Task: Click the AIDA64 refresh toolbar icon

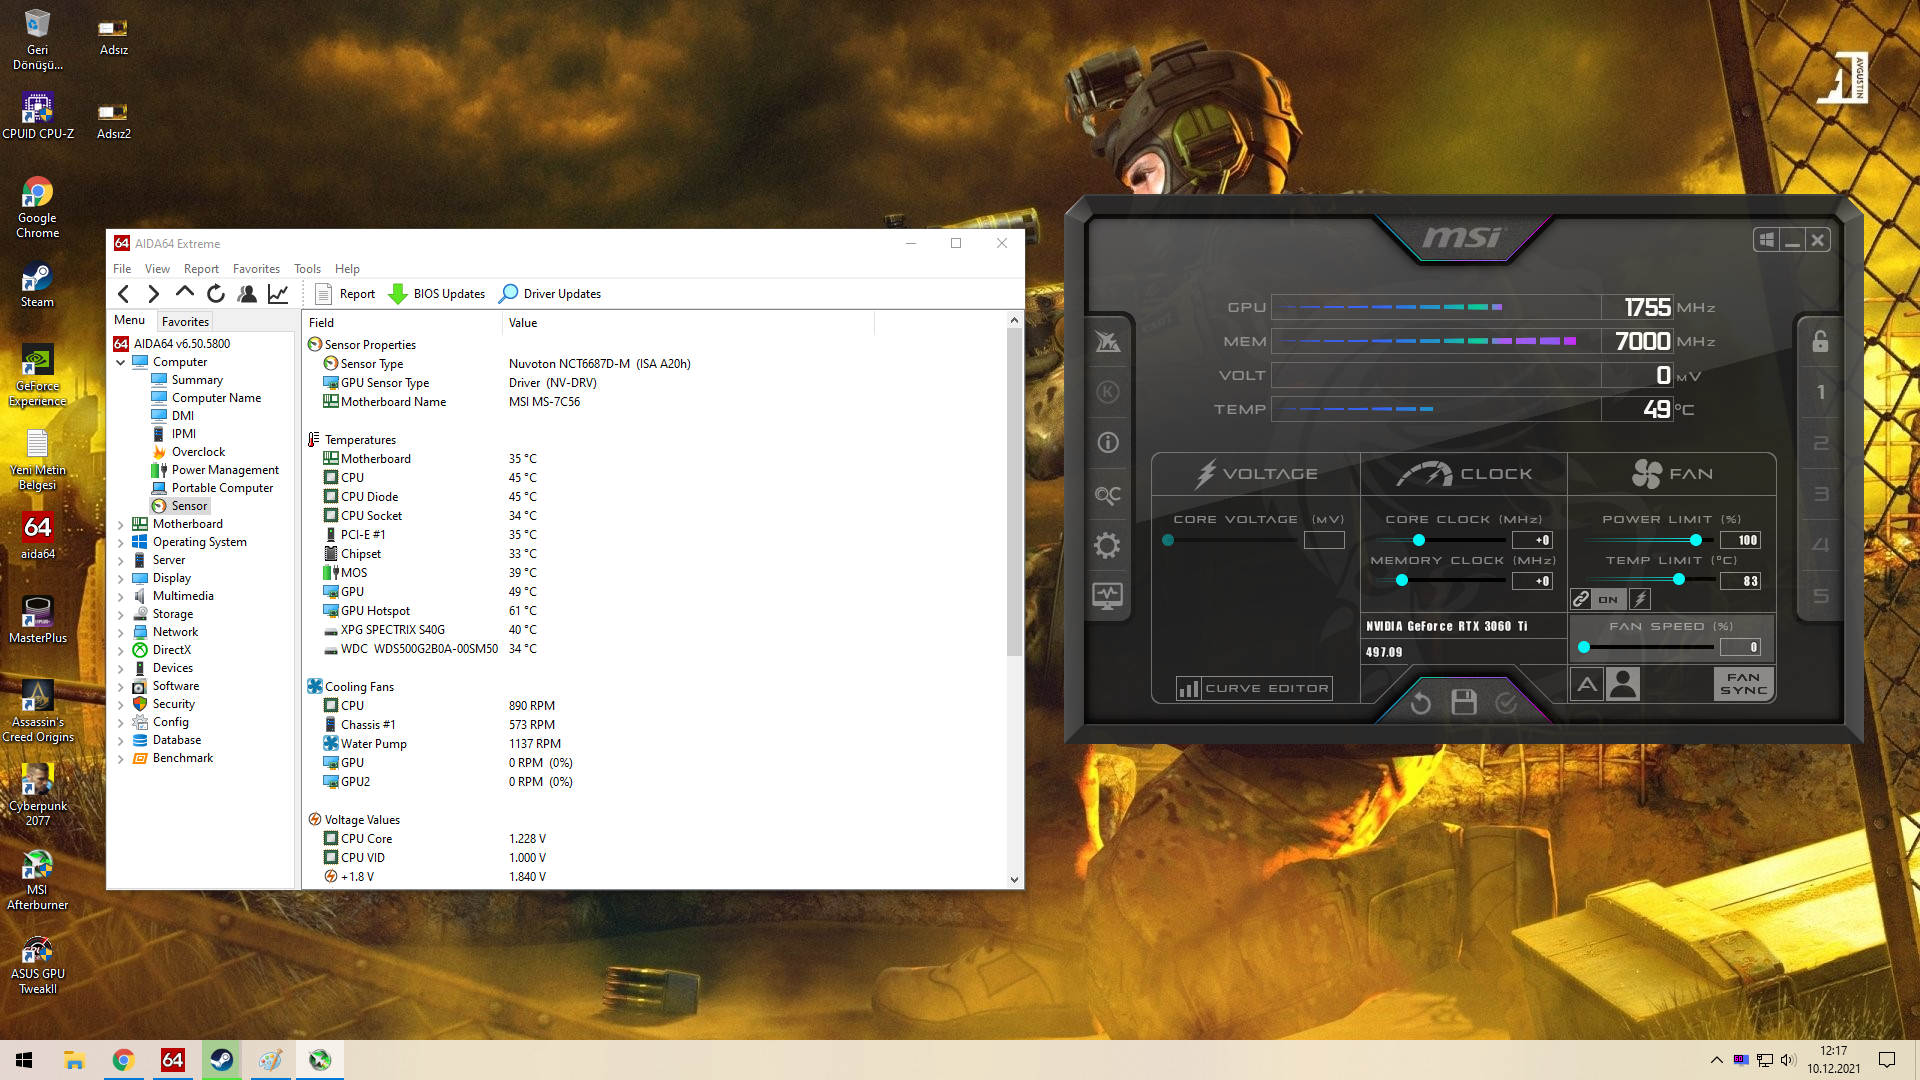Action: (216, 293)
